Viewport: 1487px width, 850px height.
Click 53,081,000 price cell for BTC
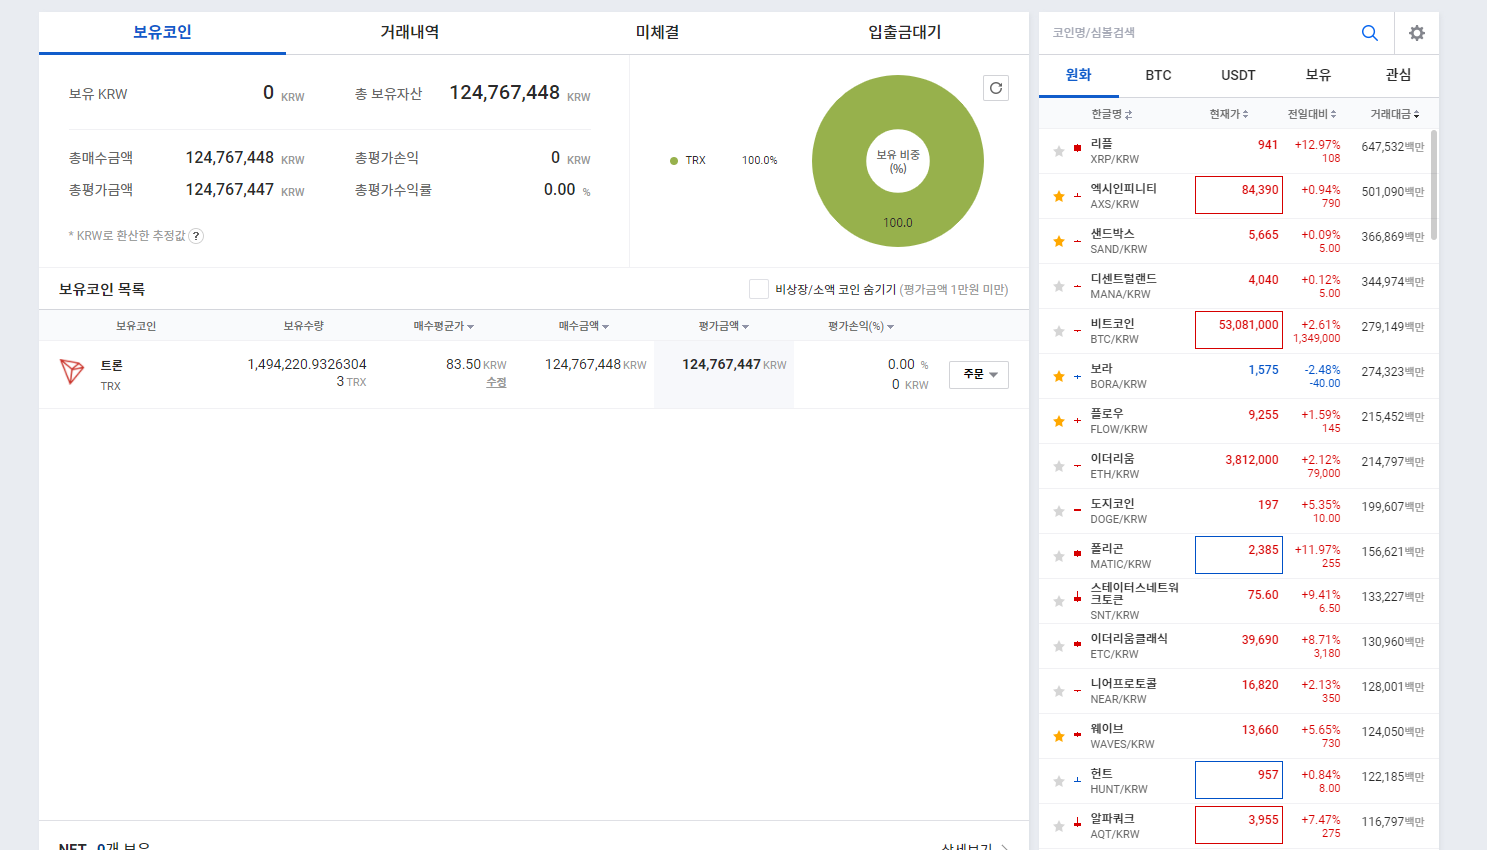point(1239,331)
